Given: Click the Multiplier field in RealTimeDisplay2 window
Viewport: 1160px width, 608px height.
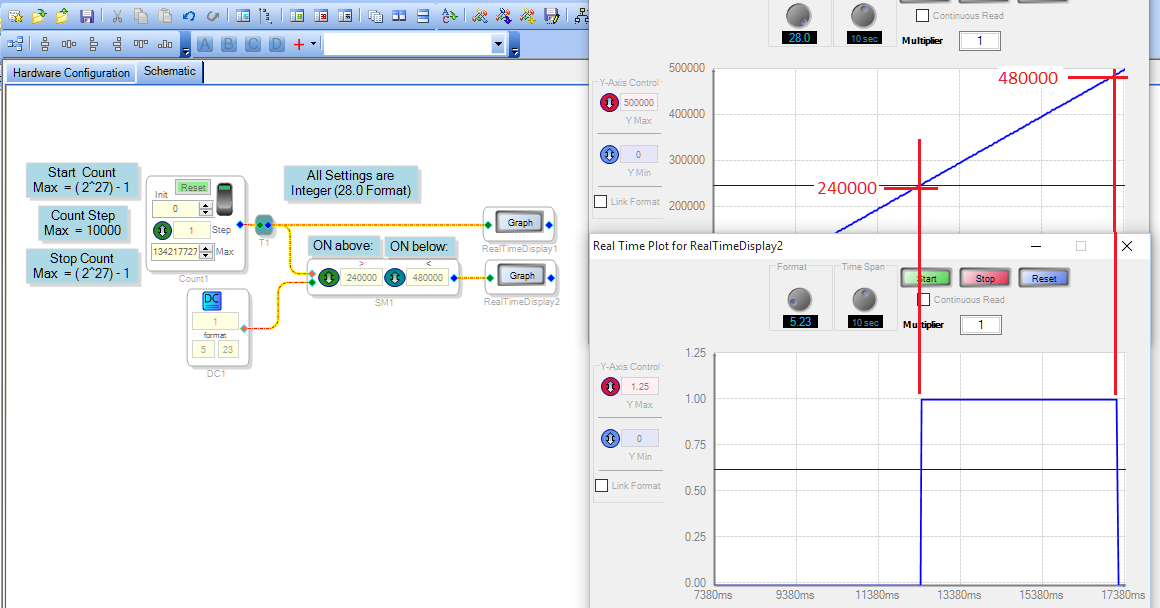Looking at the screenshot, I should (981, 325).
